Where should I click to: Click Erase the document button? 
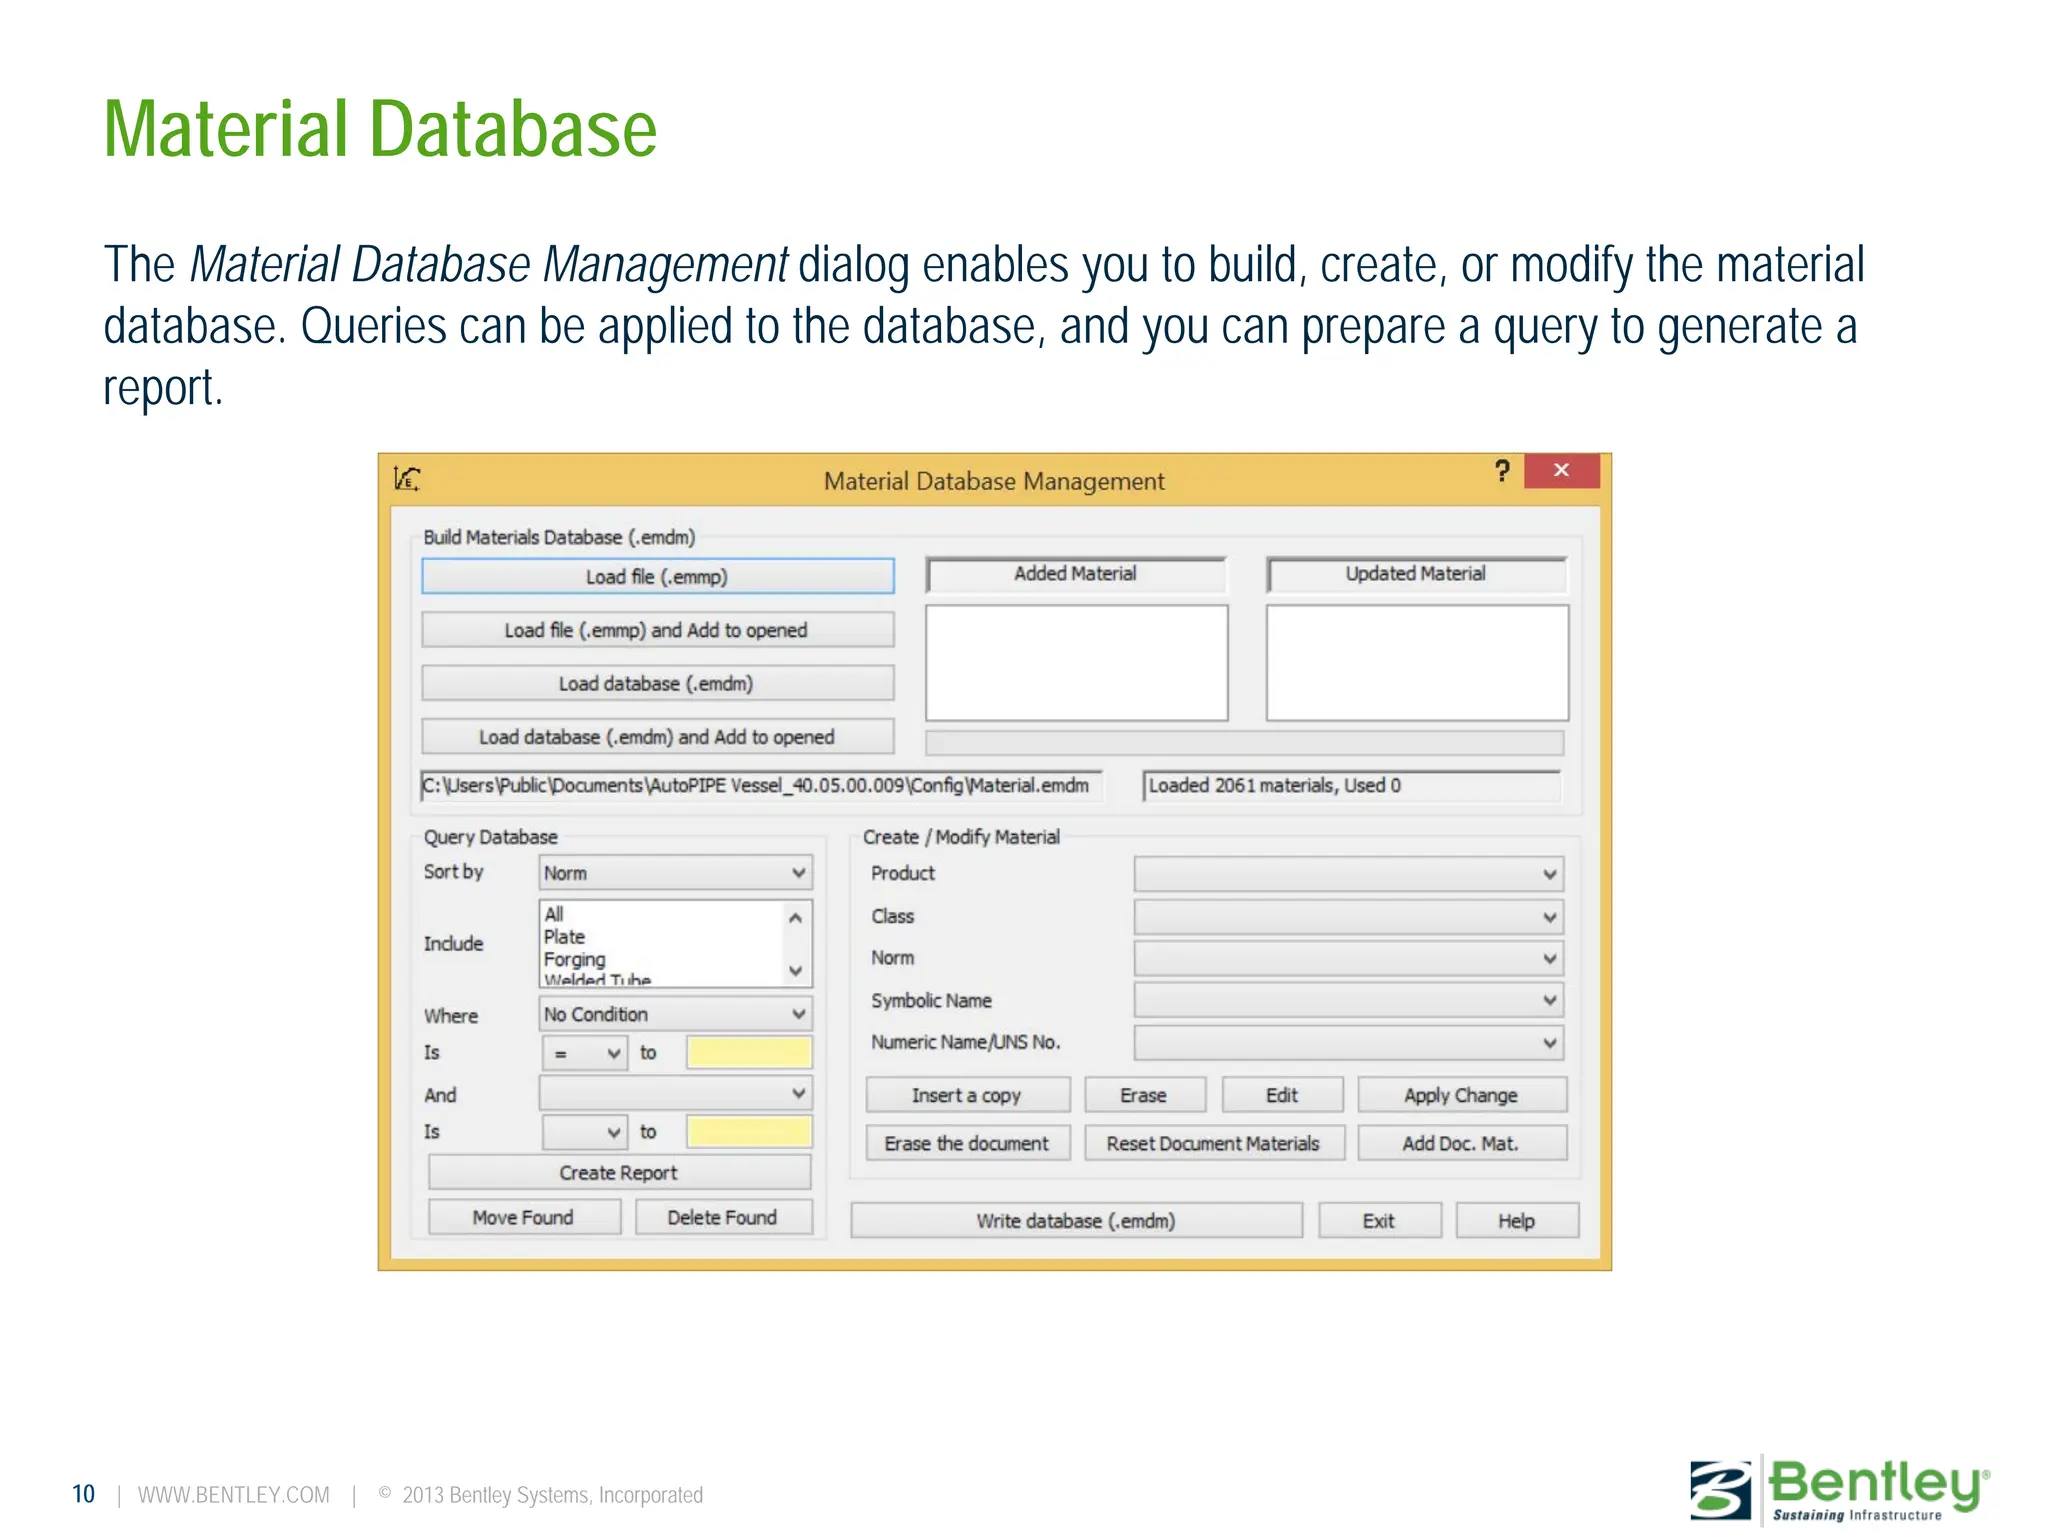click(x=967, y=1143)
